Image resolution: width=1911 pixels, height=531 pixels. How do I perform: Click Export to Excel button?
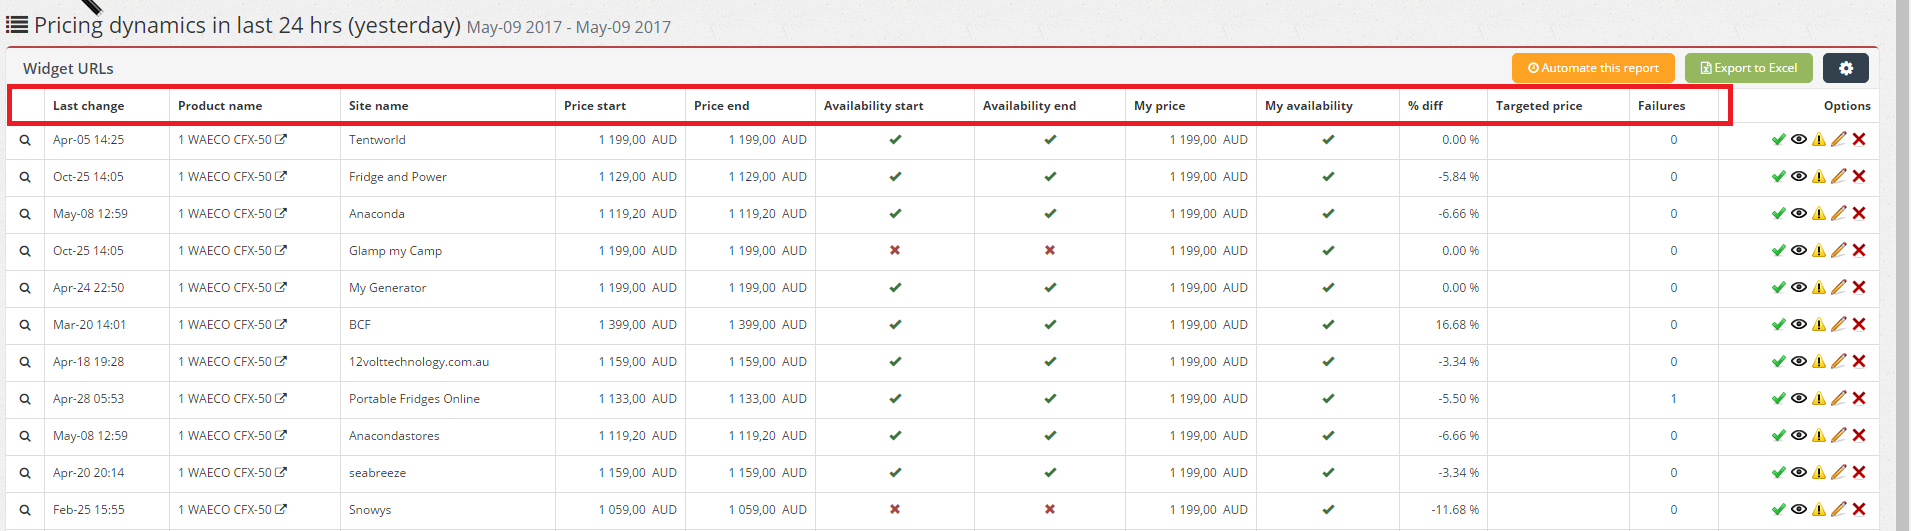pos(1749,68)
